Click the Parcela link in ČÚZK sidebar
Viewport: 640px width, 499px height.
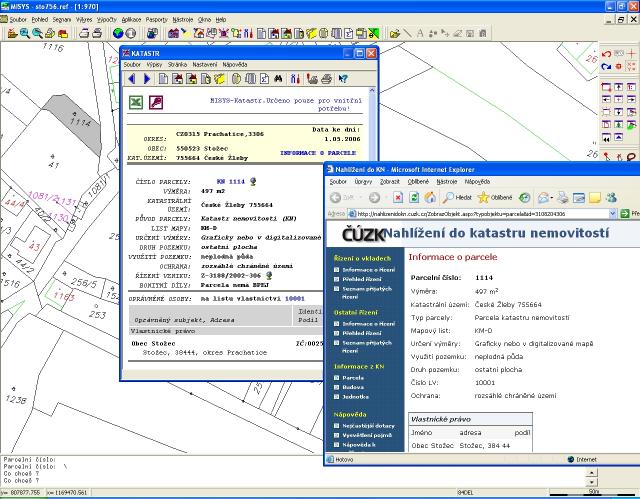[353, 378]
